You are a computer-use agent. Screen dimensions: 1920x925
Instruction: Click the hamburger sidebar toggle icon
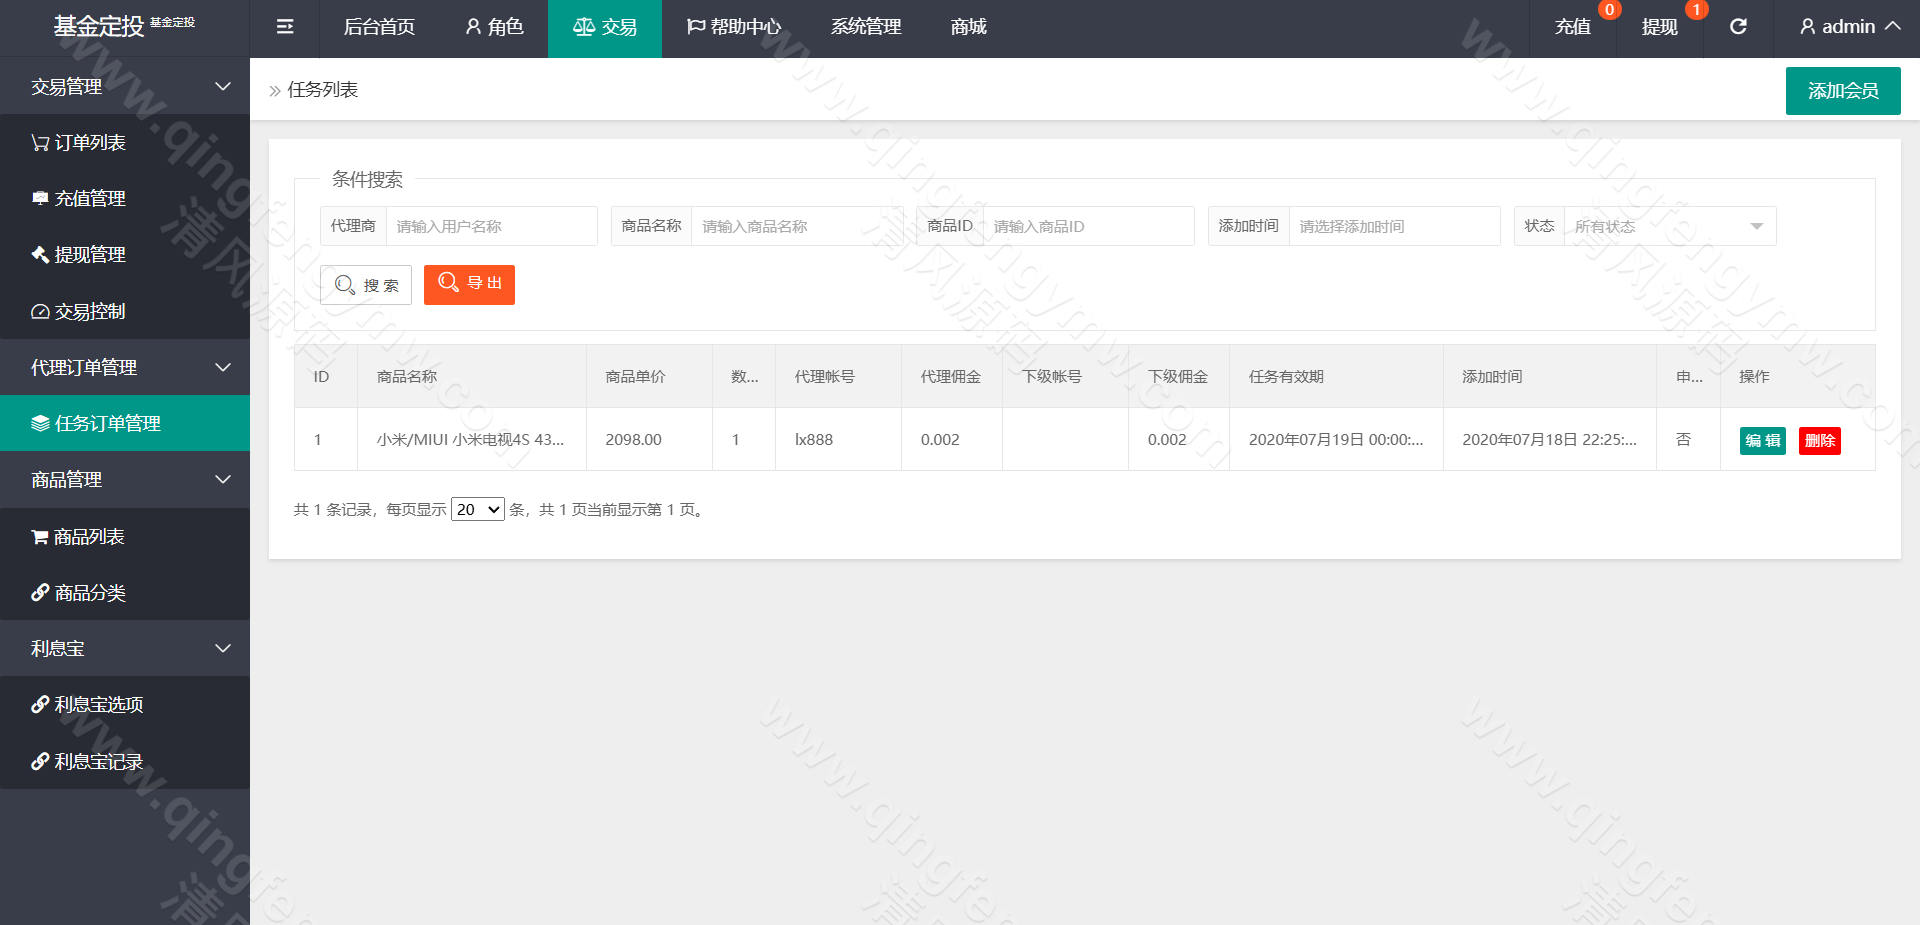(284, 27)
